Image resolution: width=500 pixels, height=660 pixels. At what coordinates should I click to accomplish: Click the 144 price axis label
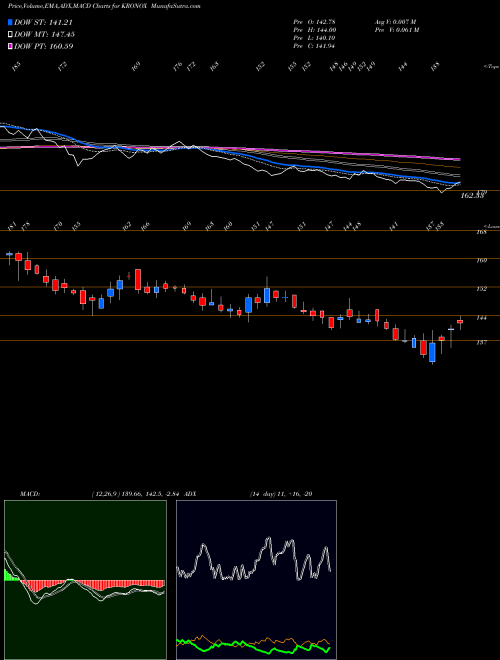tap(482, 318)
